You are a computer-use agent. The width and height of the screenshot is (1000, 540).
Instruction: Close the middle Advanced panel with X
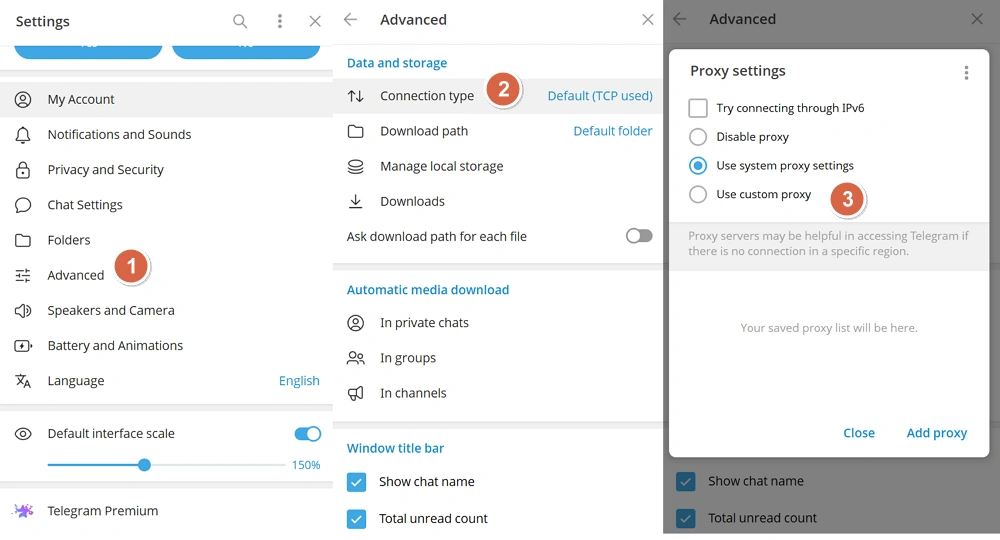[x=648, y=20]
